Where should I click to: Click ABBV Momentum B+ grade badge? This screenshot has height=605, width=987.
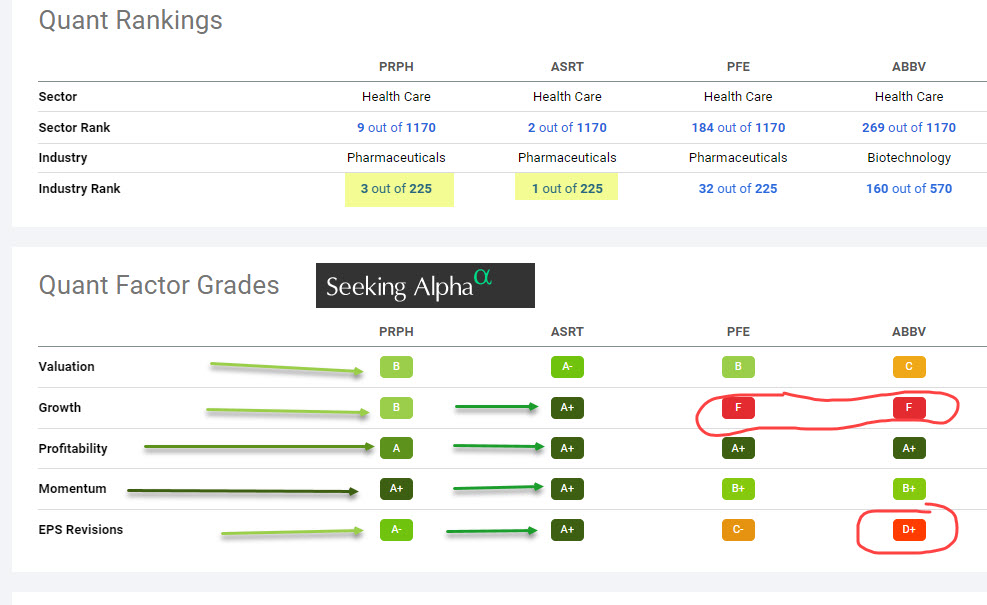(909, 489)
